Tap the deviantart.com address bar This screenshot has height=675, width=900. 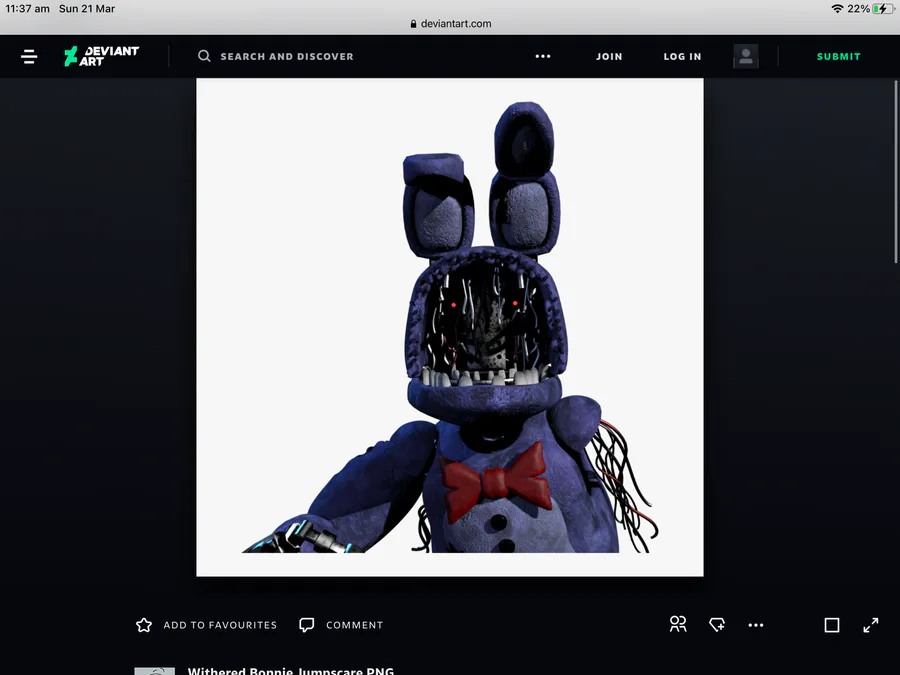coord(451,24)
